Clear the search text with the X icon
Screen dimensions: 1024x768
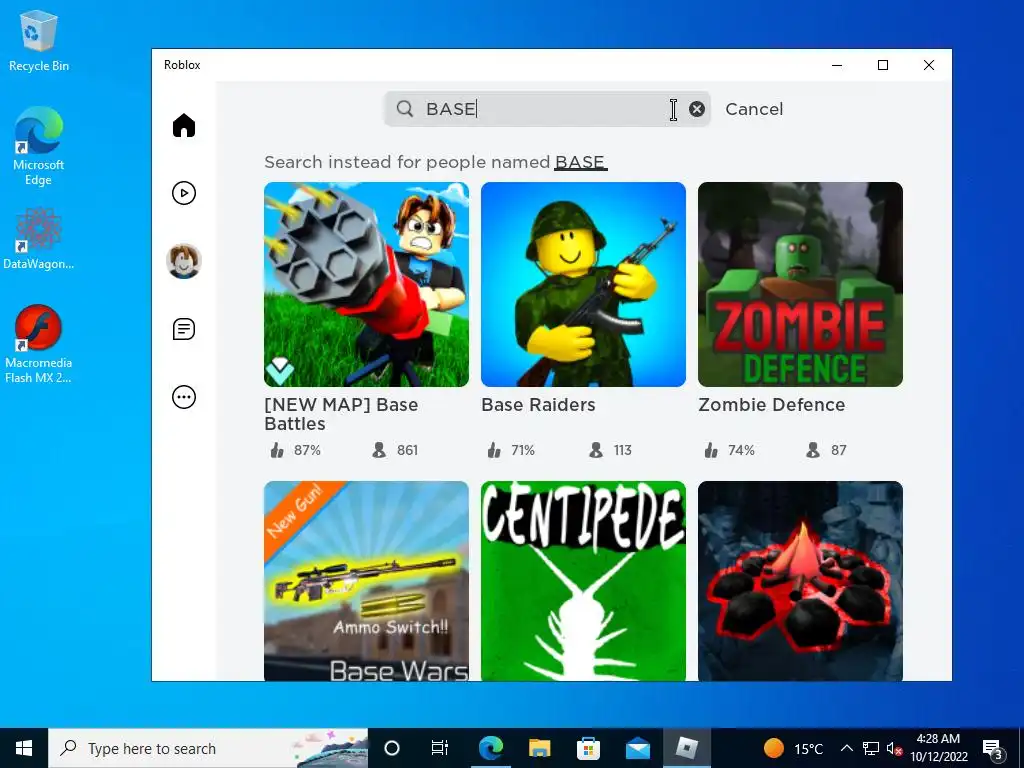(697, 109)
